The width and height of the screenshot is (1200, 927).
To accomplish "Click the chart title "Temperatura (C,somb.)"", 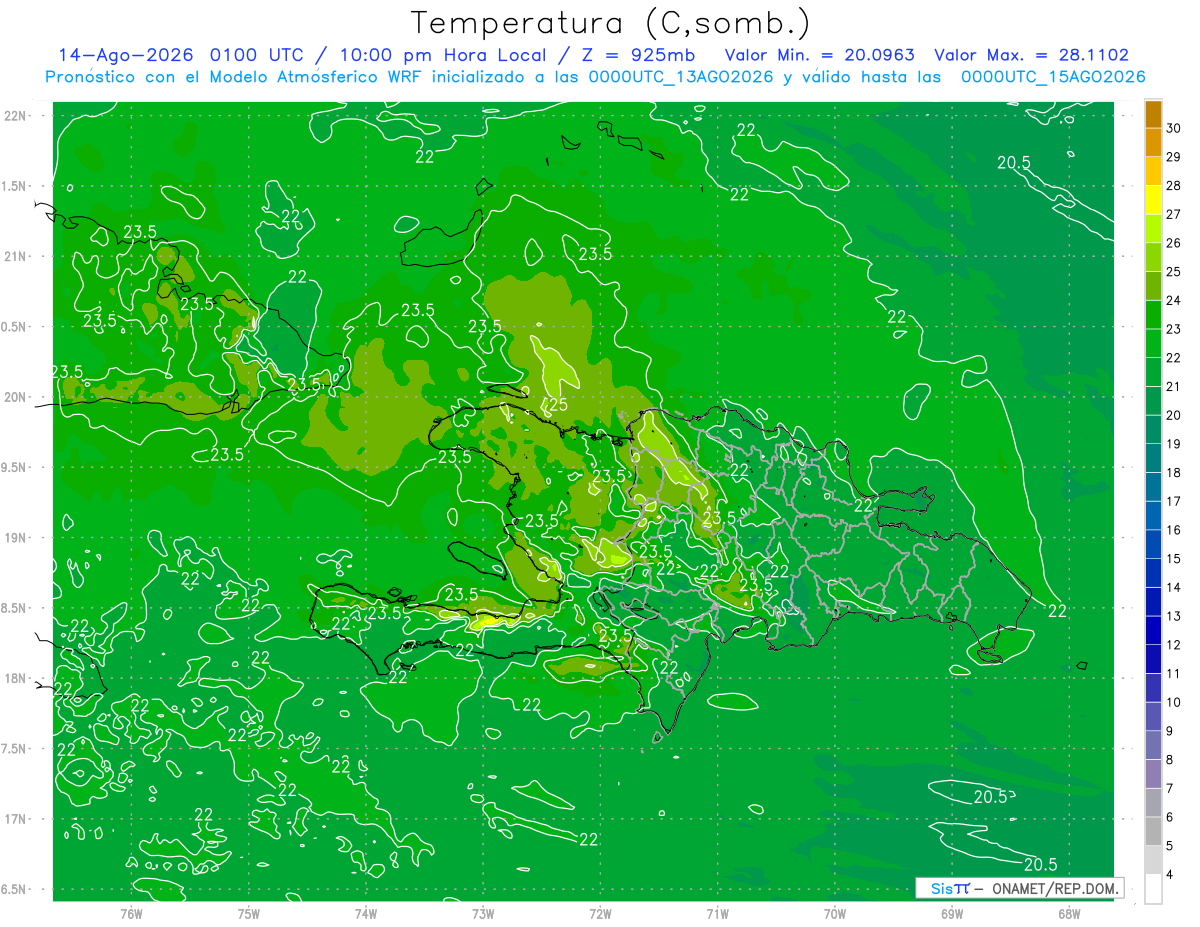I will coord(611,23).
